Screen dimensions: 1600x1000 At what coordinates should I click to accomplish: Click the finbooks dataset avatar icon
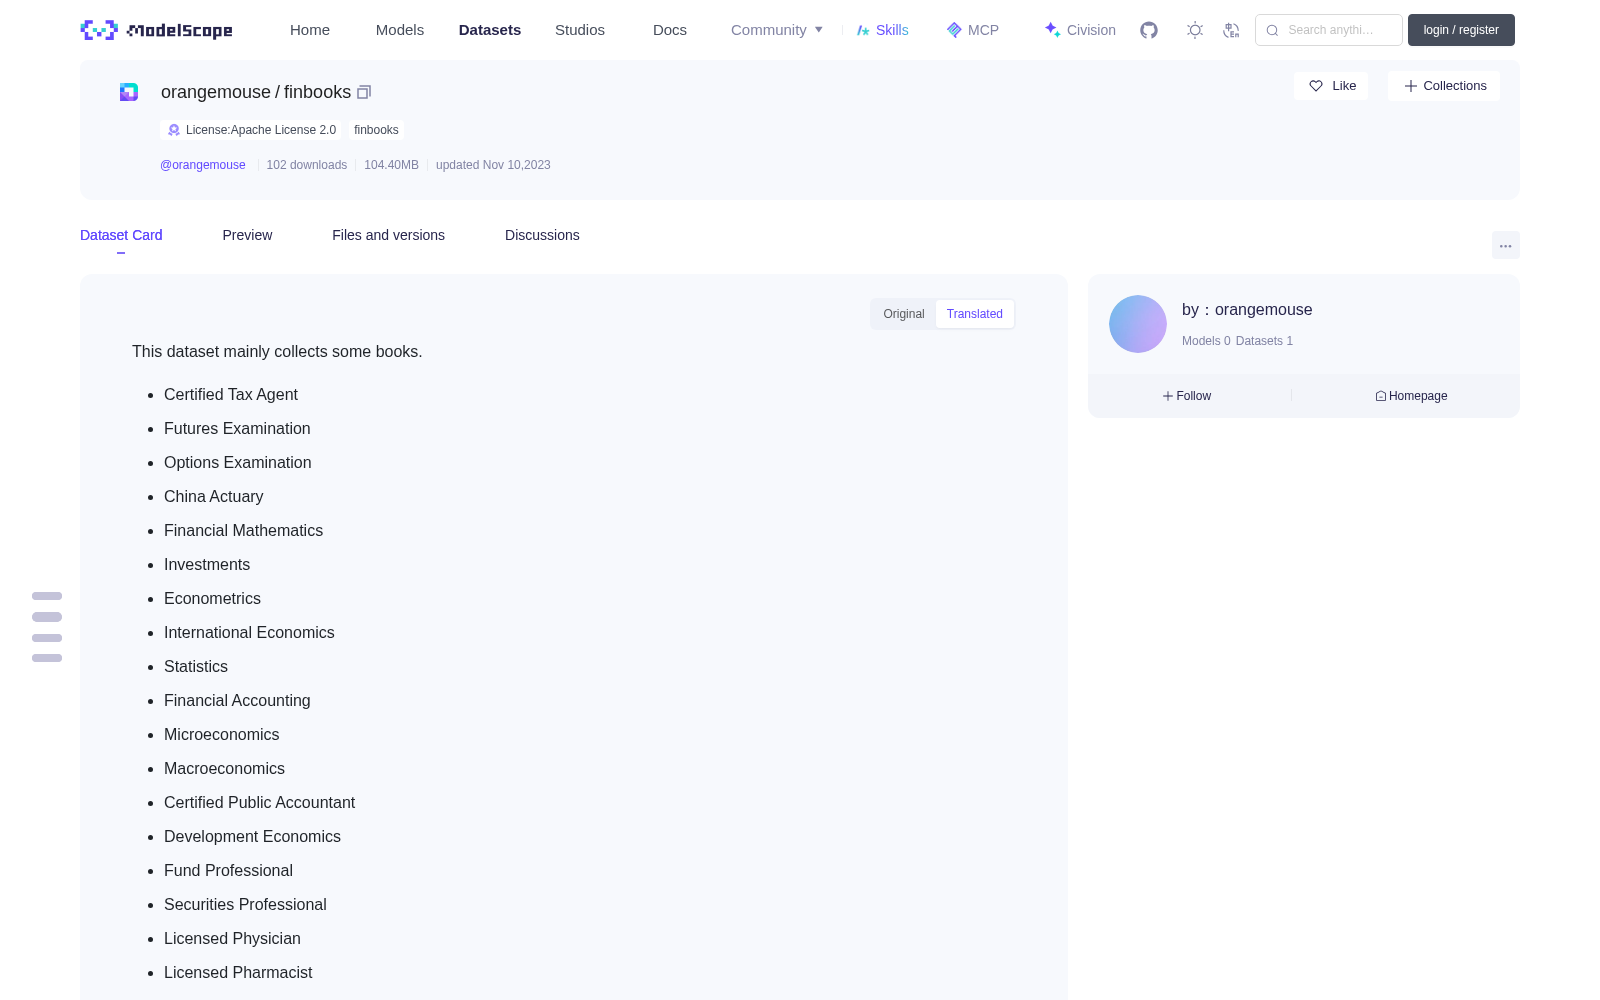point(129,92)
